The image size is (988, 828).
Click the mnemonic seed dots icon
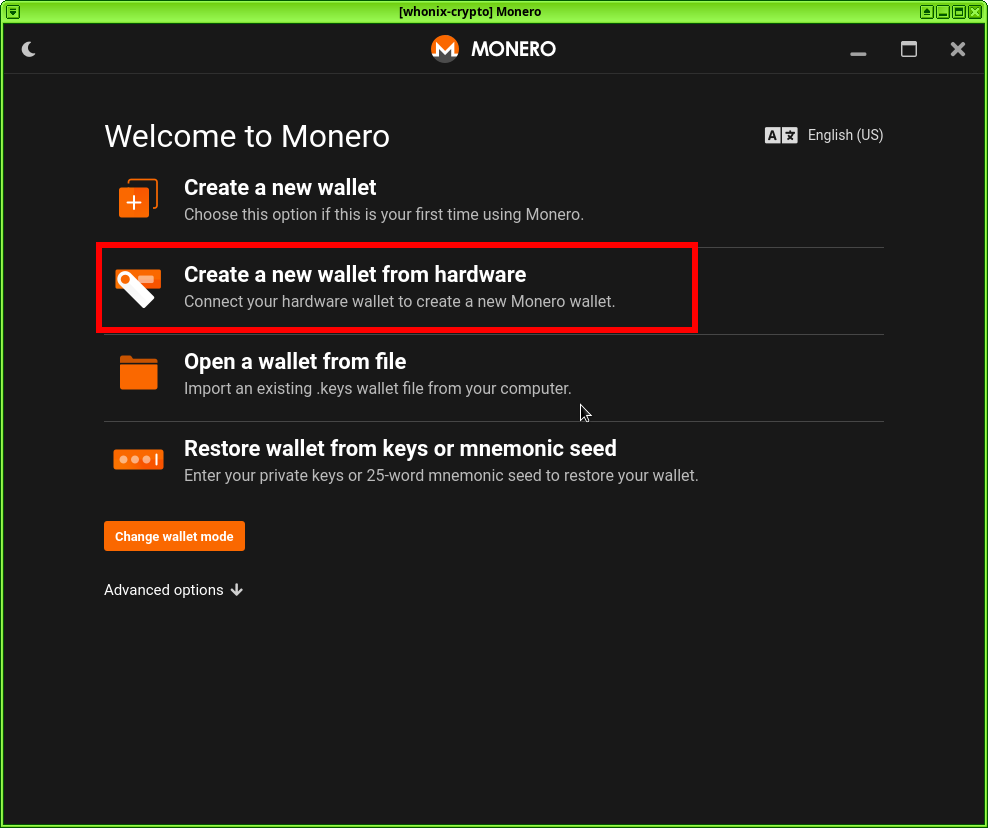(x=139, y=459)
